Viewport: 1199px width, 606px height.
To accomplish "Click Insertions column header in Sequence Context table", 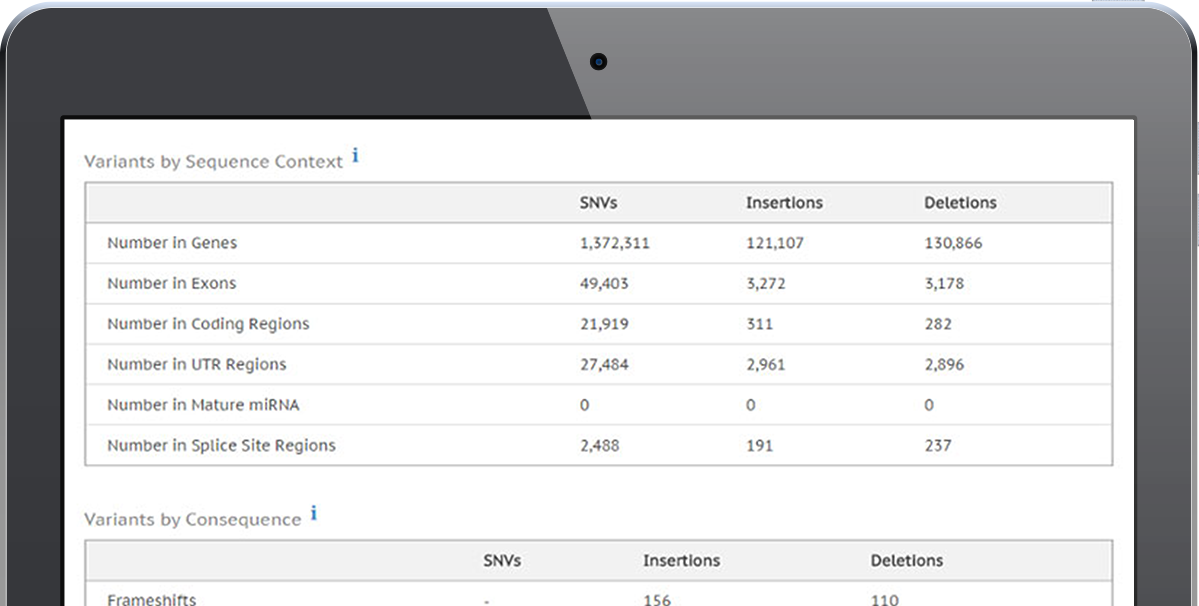I will pos(784,203).
